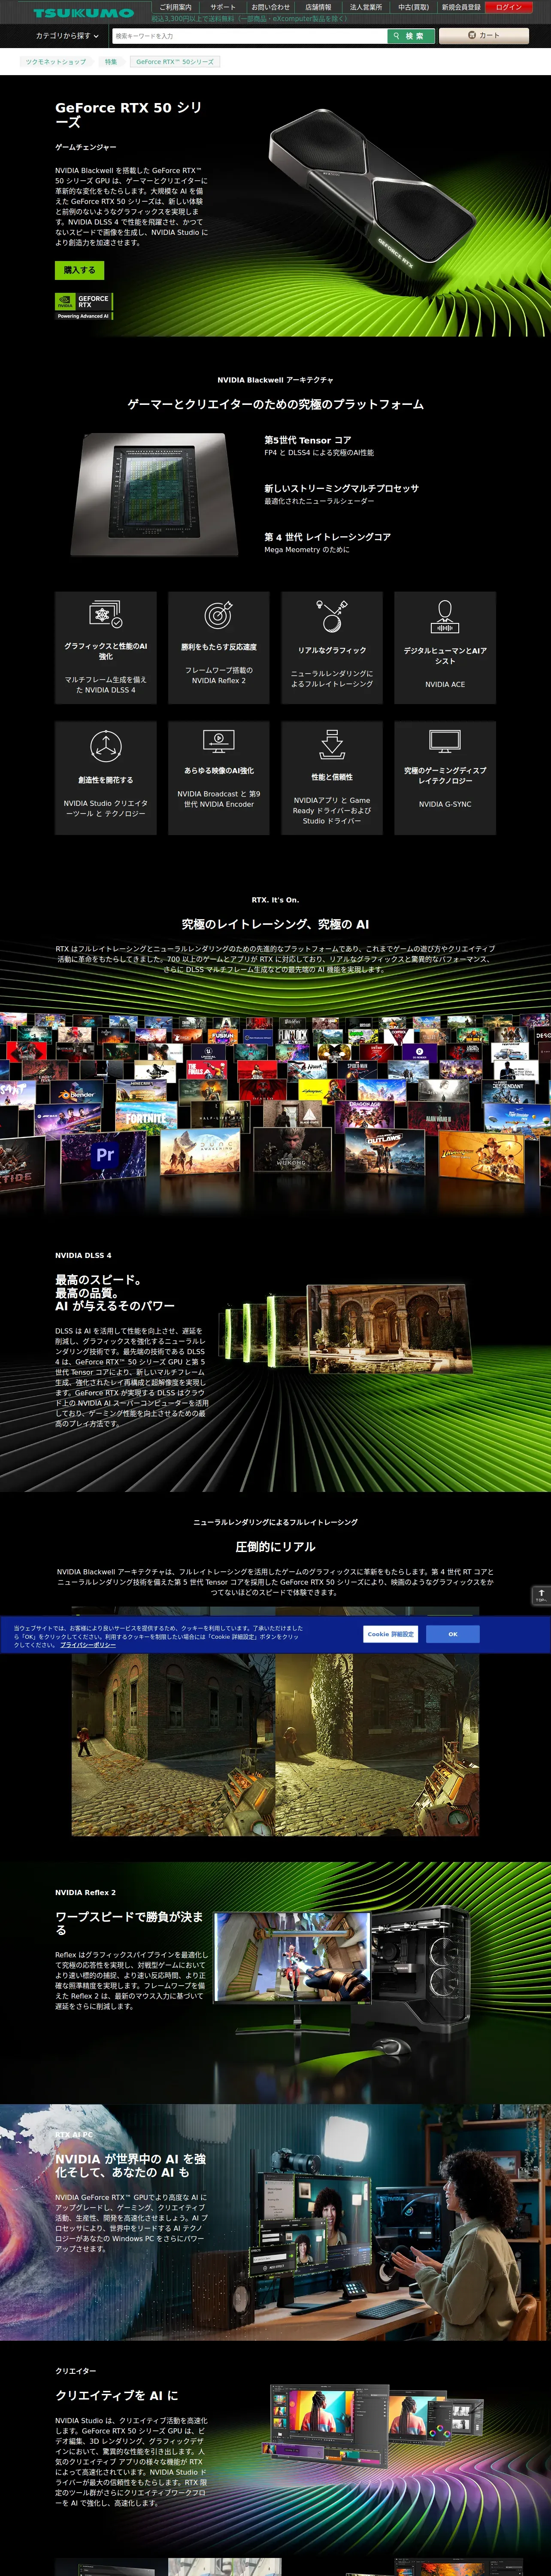Click the 性能と信頼性 driver download icon
Screen dimensions: 551x2576
332,744
